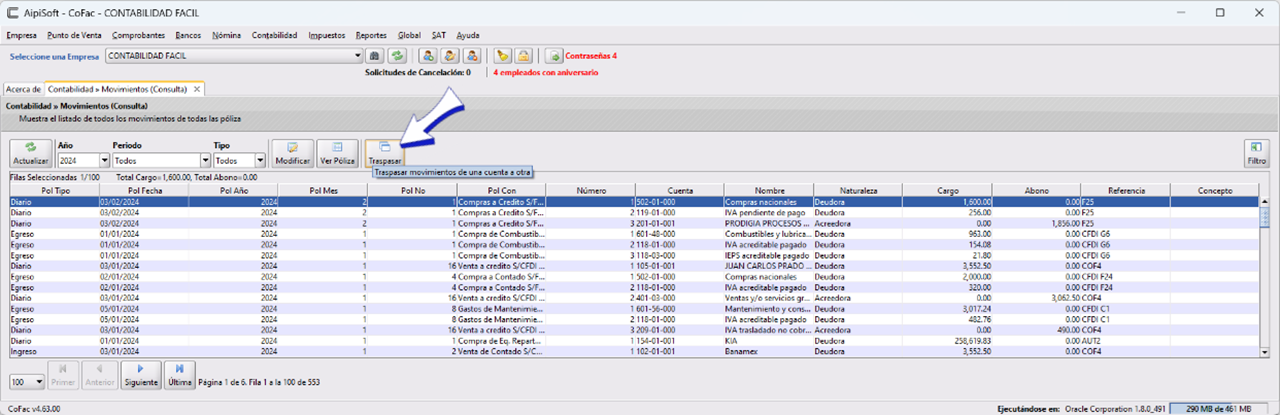Sort by the Referencia column header

(x=1126, y=190)
